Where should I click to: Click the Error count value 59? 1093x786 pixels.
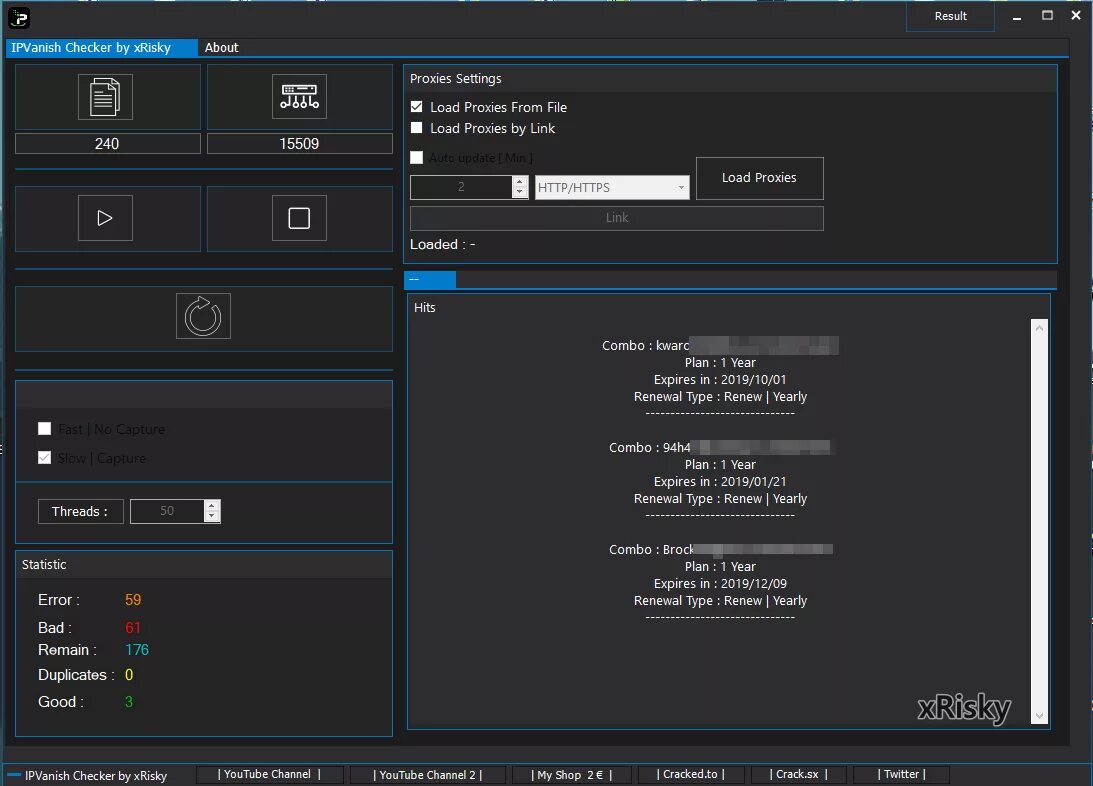(x=133, y=600)
